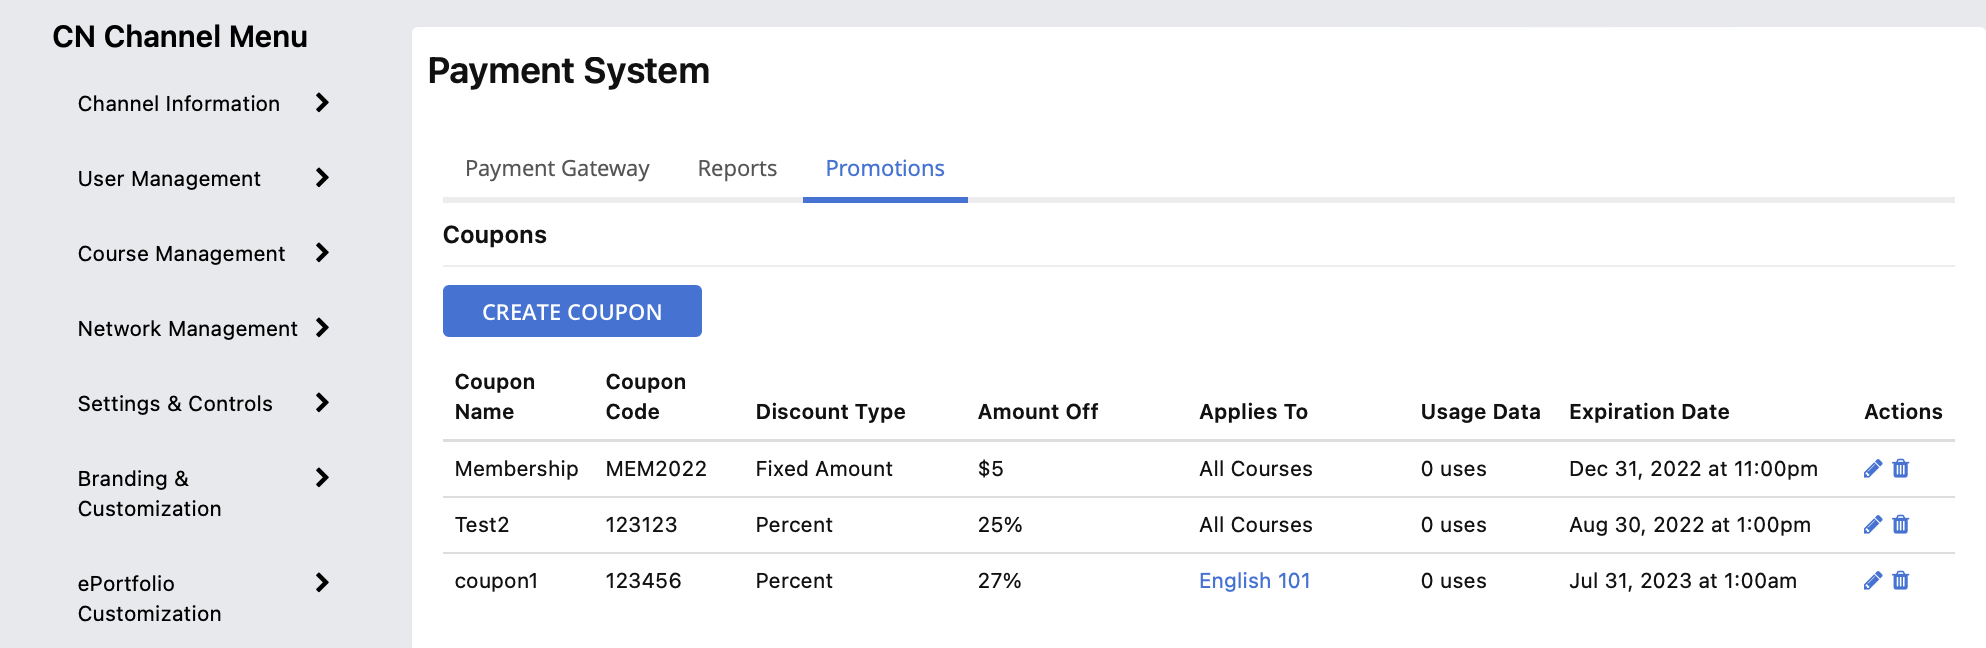This screenshot has width=1986, height=648.
Task: Open the Settings & Controls menu item
Action: coord(175,404)
